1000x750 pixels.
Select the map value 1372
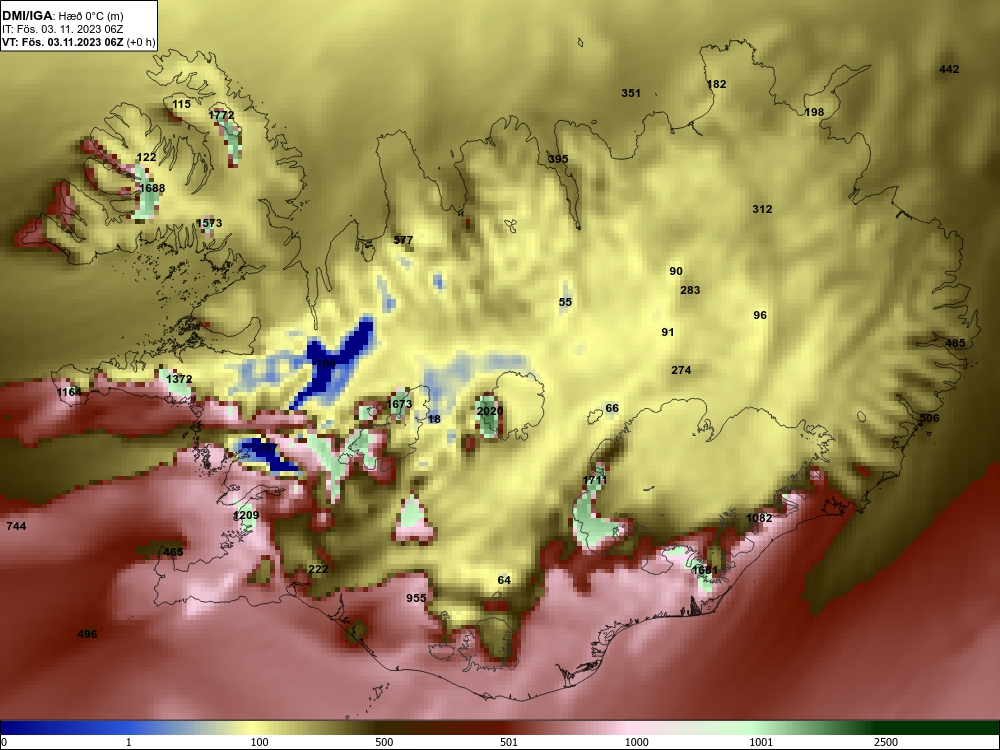click(179, 379)
